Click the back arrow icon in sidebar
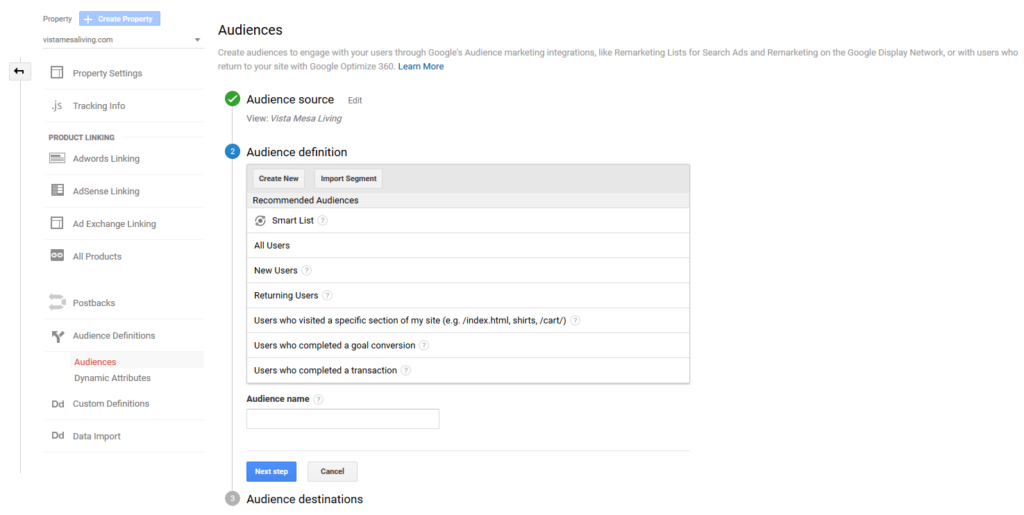Viewport: 1024px width, 515px height. (x=20, y=71)
